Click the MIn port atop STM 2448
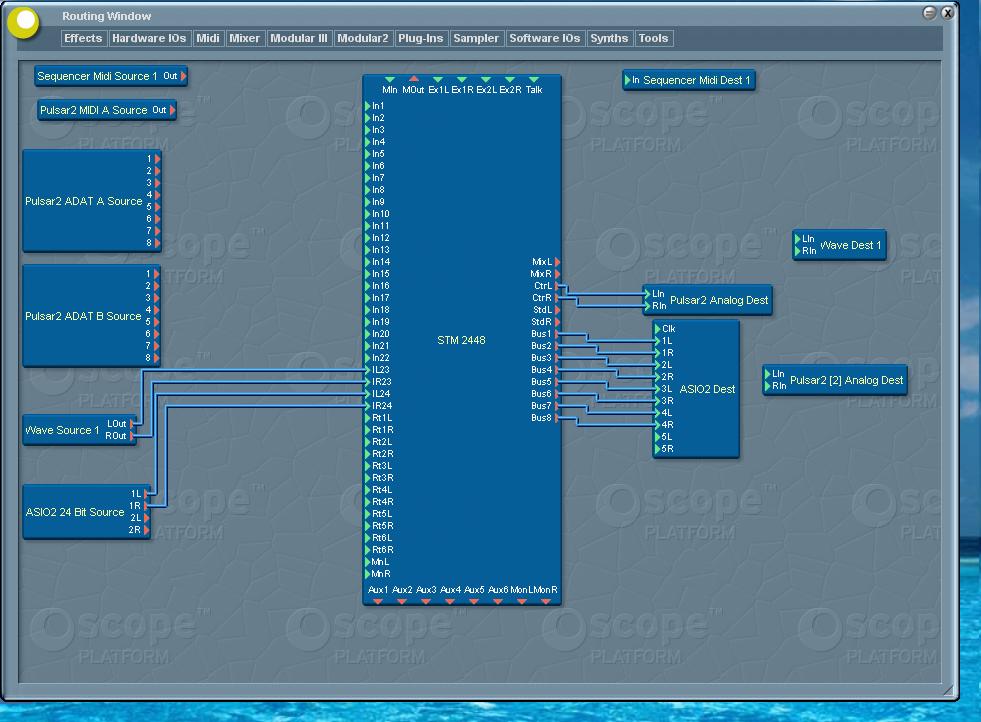 point(390,79)
